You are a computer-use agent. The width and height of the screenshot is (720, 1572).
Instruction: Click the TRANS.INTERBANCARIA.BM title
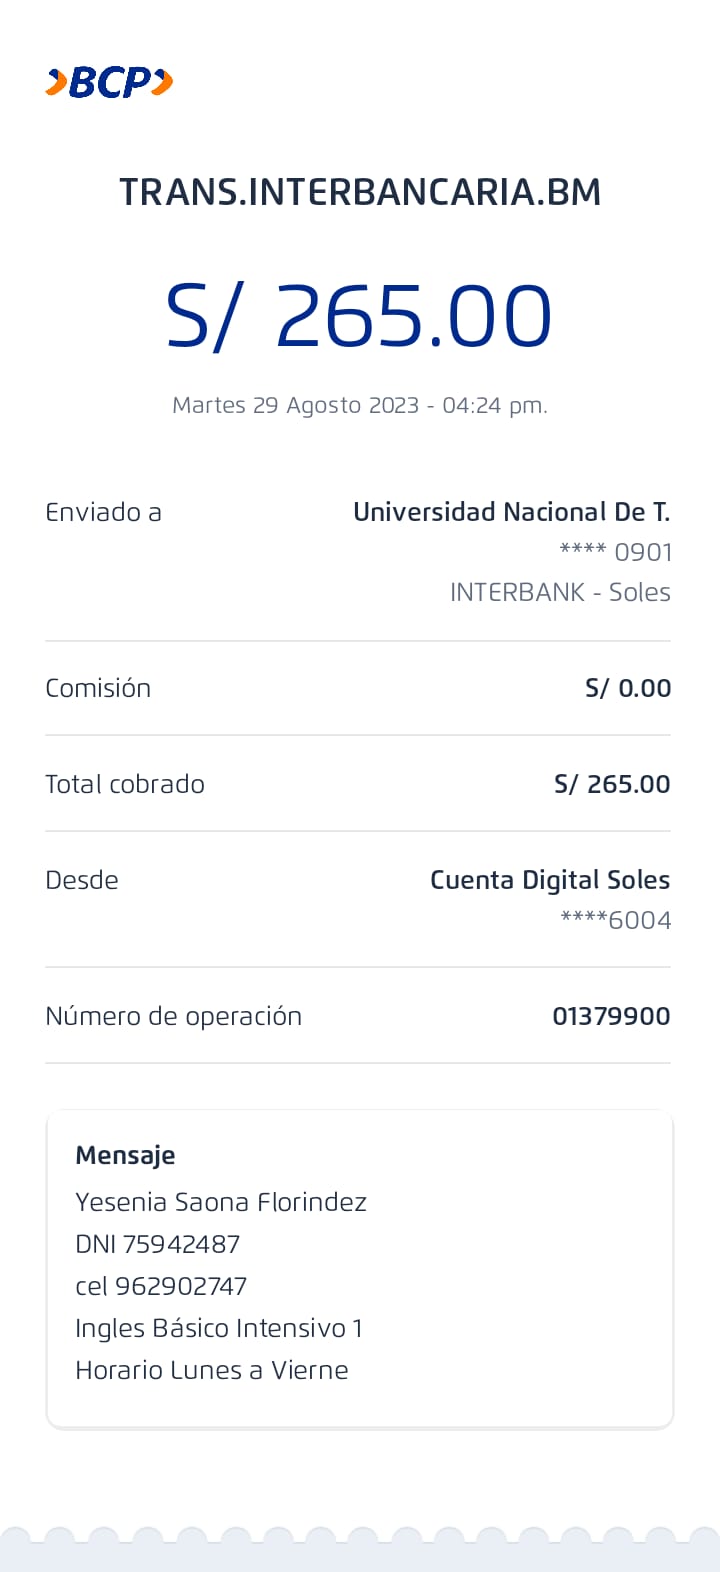pos(360,192)
